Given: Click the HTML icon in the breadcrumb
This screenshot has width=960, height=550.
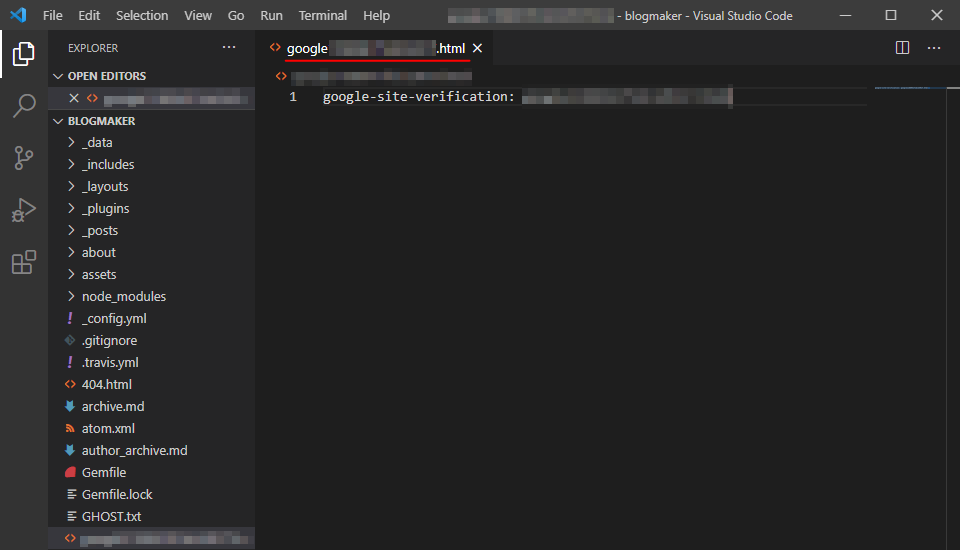Looking at the screenshot, I should (281, 76).
